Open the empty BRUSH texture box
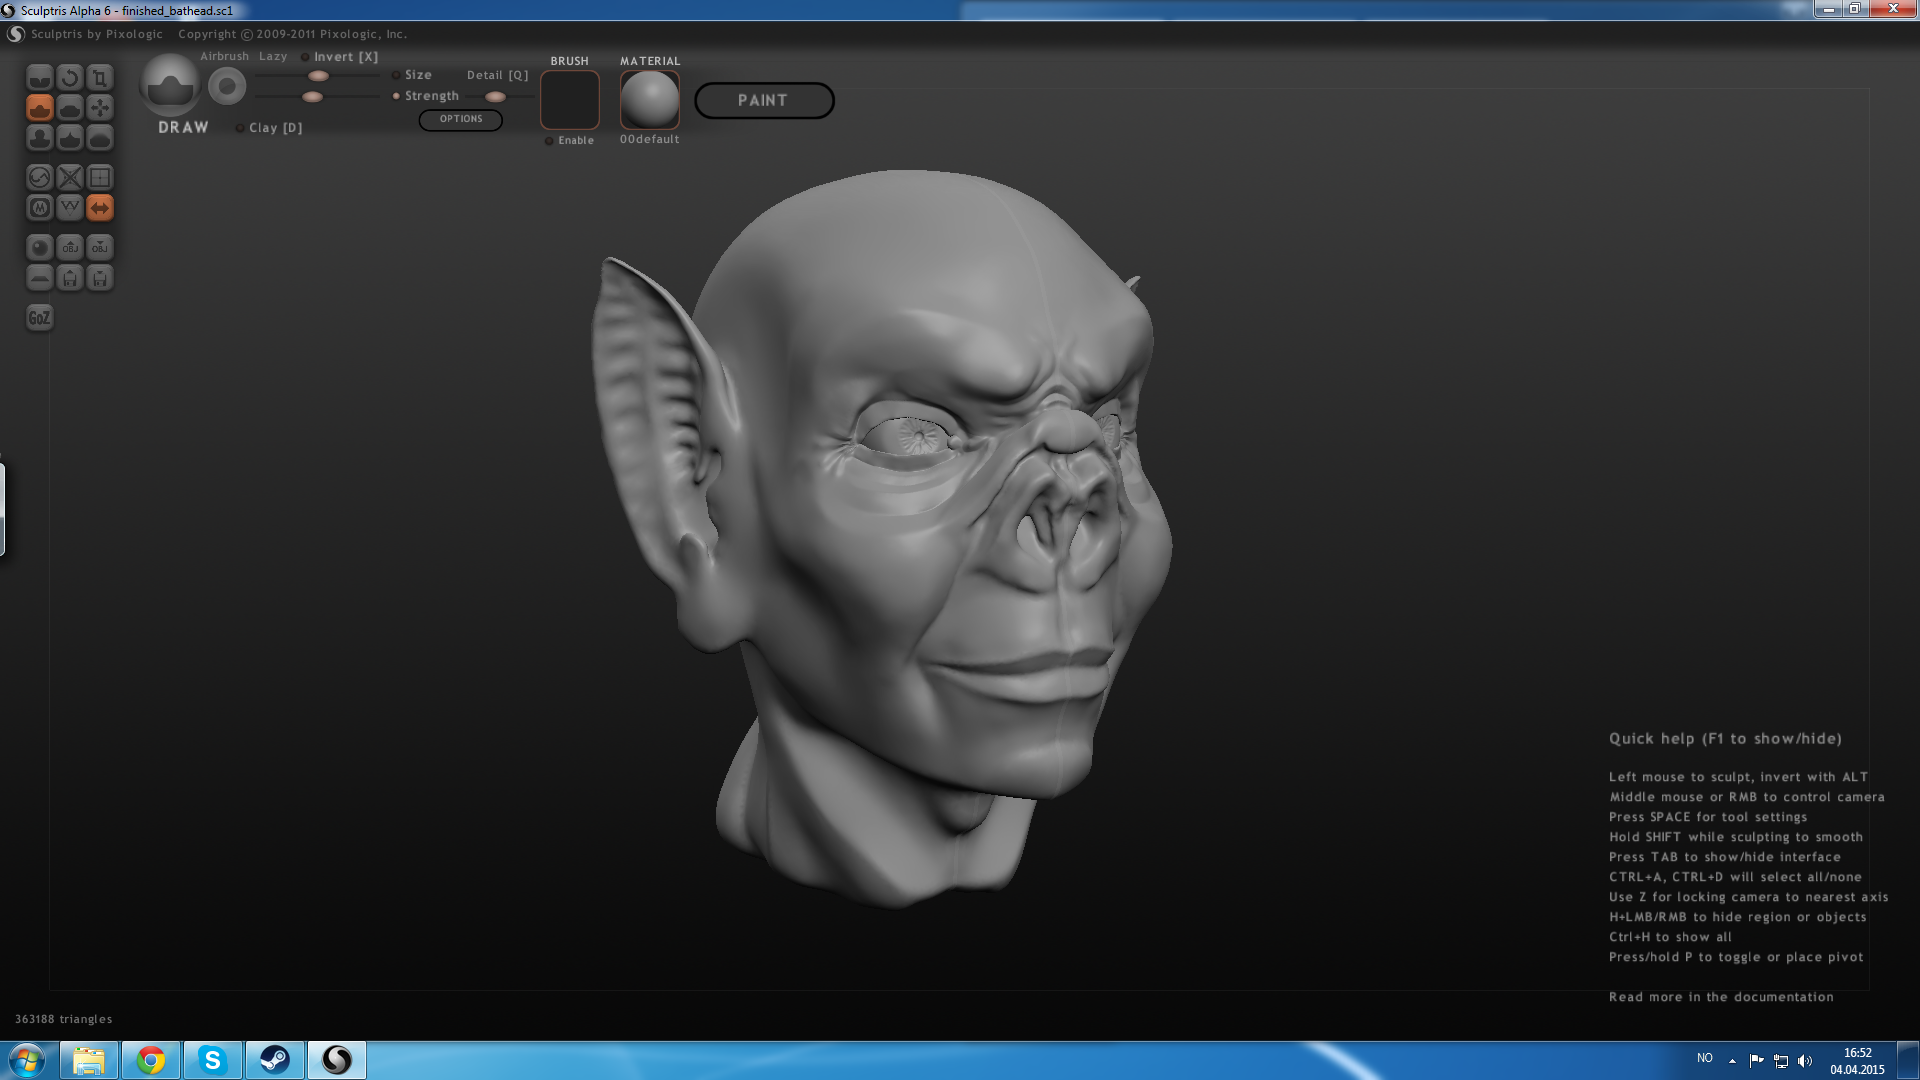Screen dimensions: 1920x1080 coord(570,100)
